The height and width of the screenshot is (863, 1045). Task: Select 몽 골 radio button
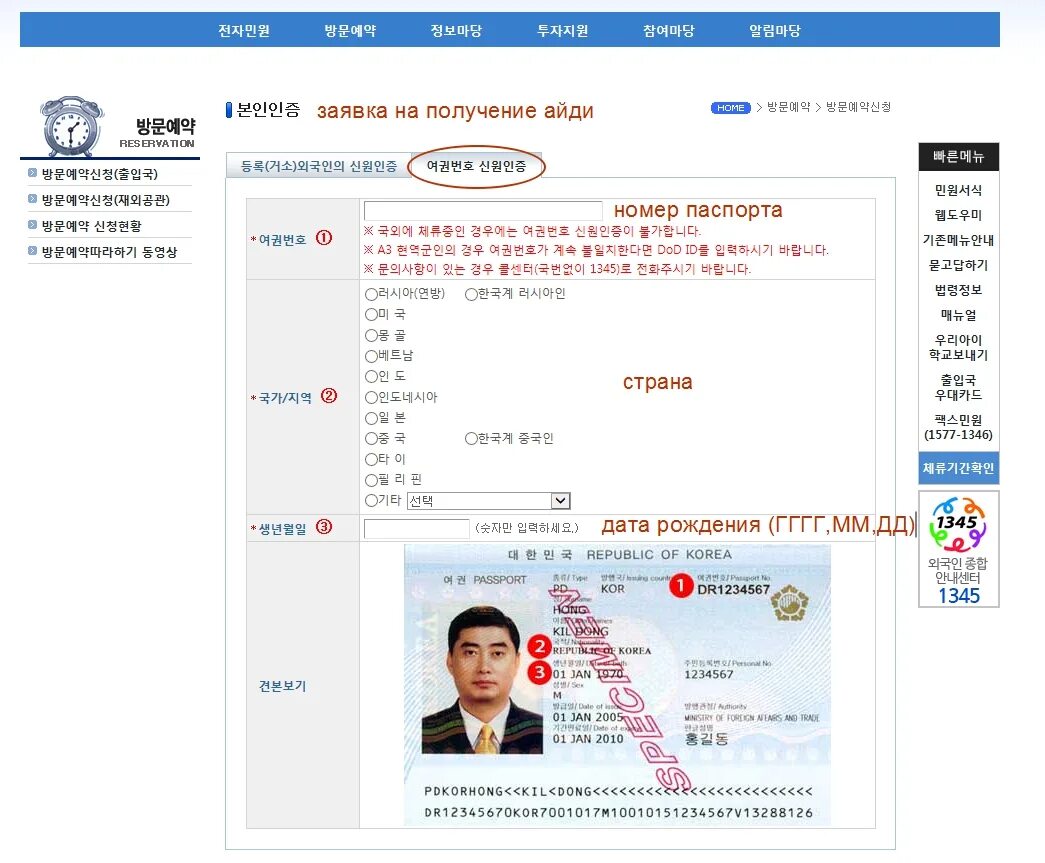(x=371, y=335)
